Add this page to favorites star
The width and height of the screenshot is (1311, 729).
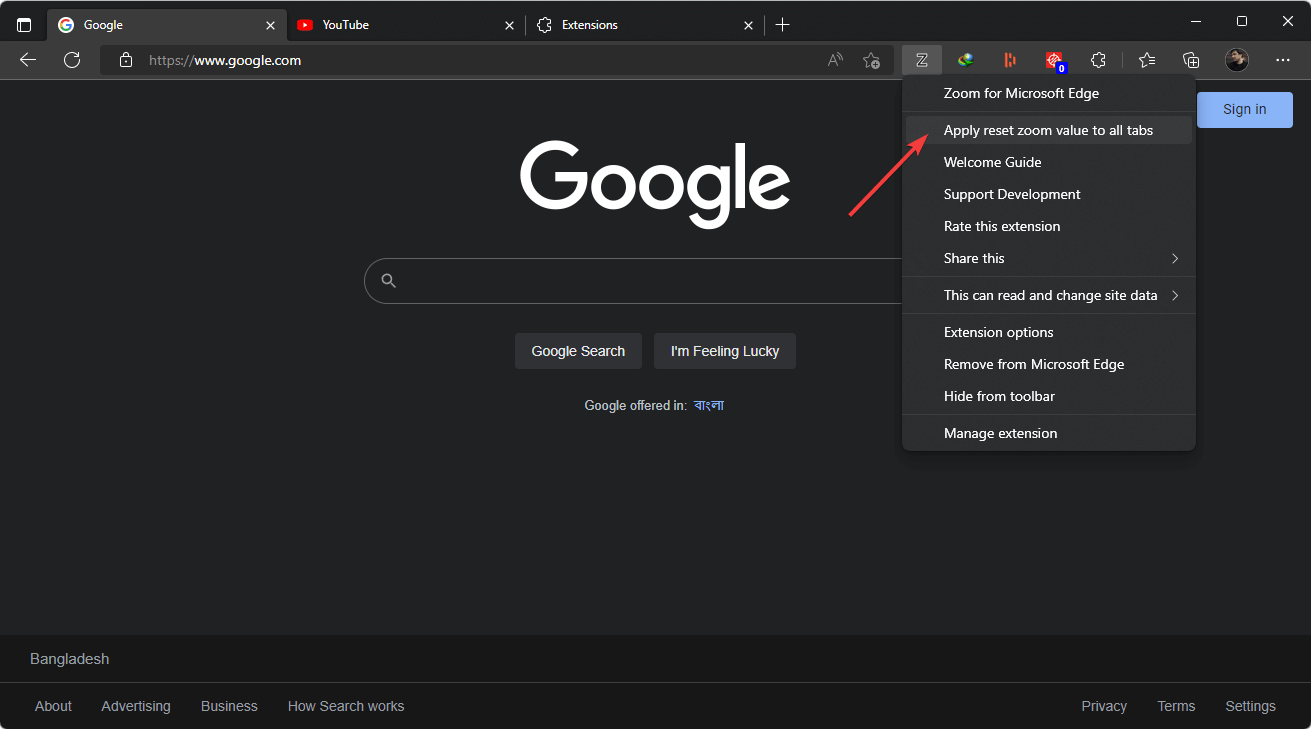(871, 60)
